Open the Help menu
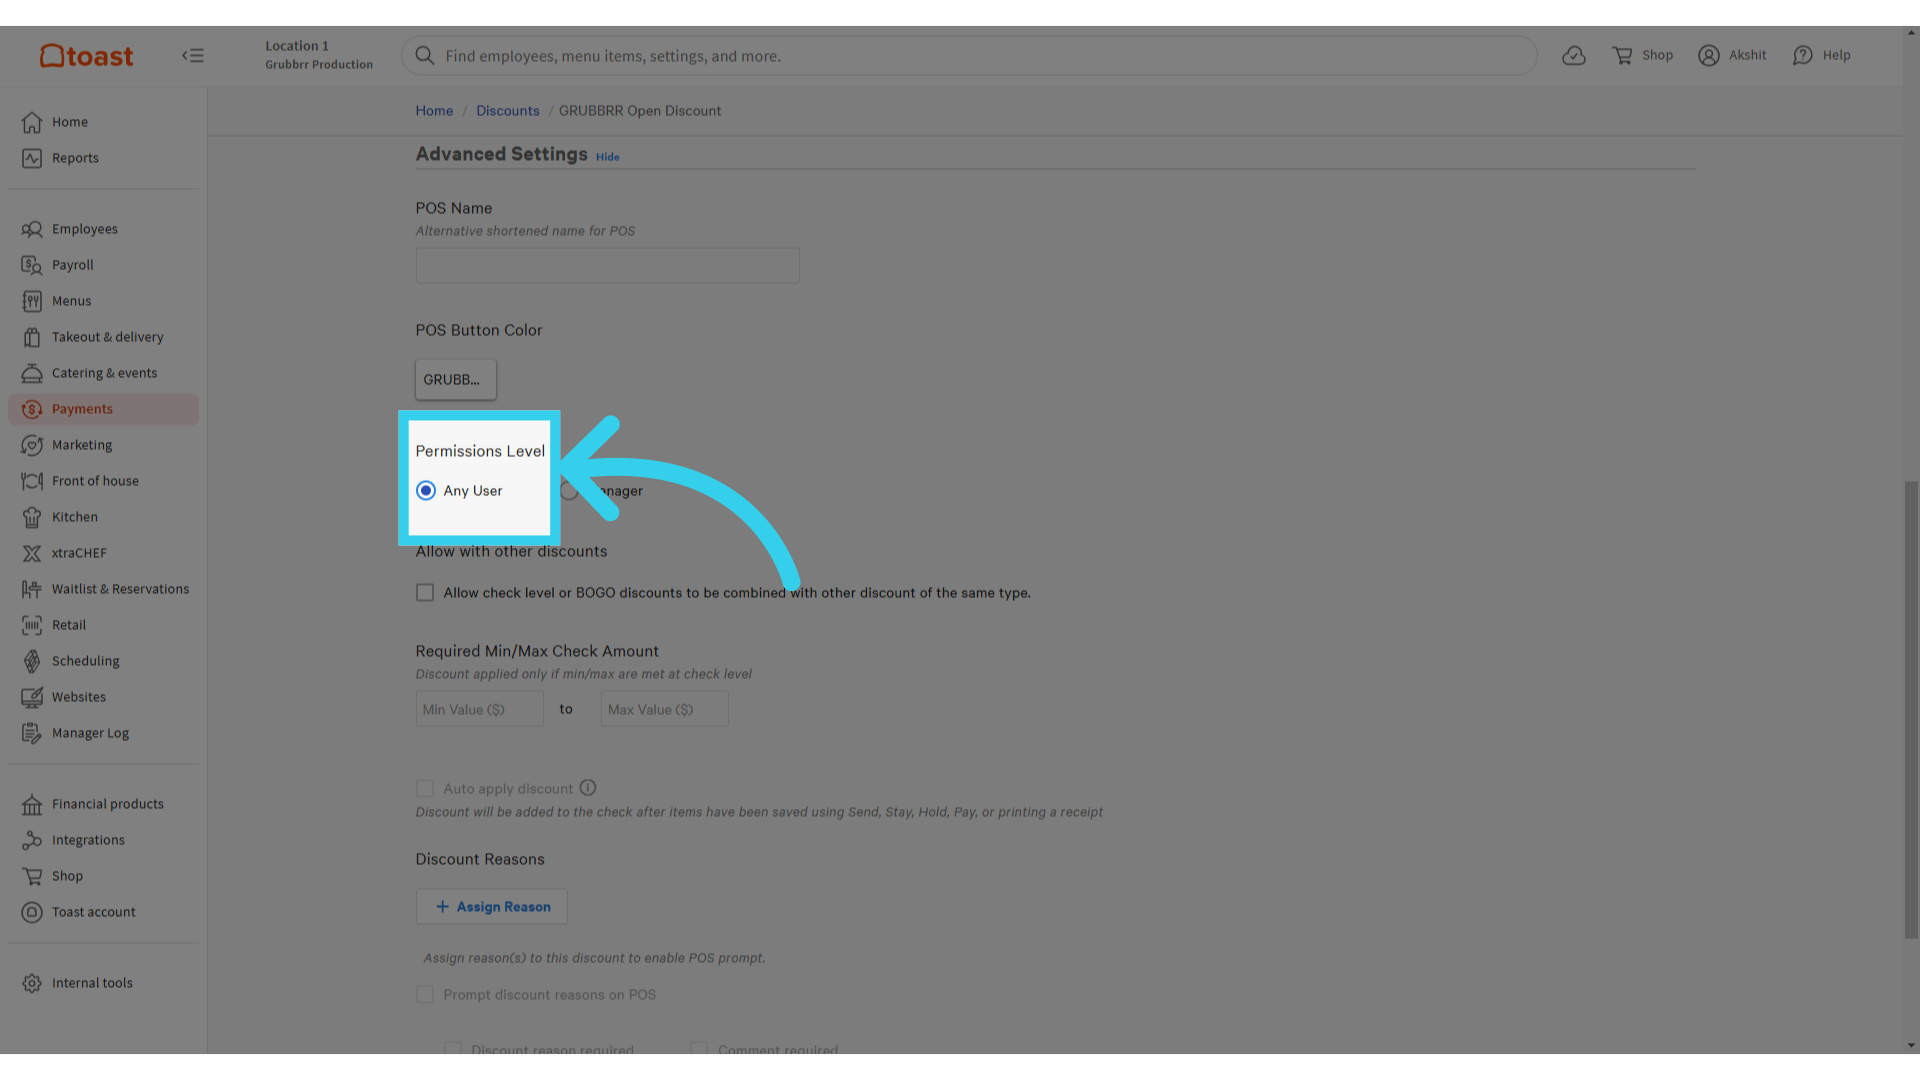 (1821, 56)
